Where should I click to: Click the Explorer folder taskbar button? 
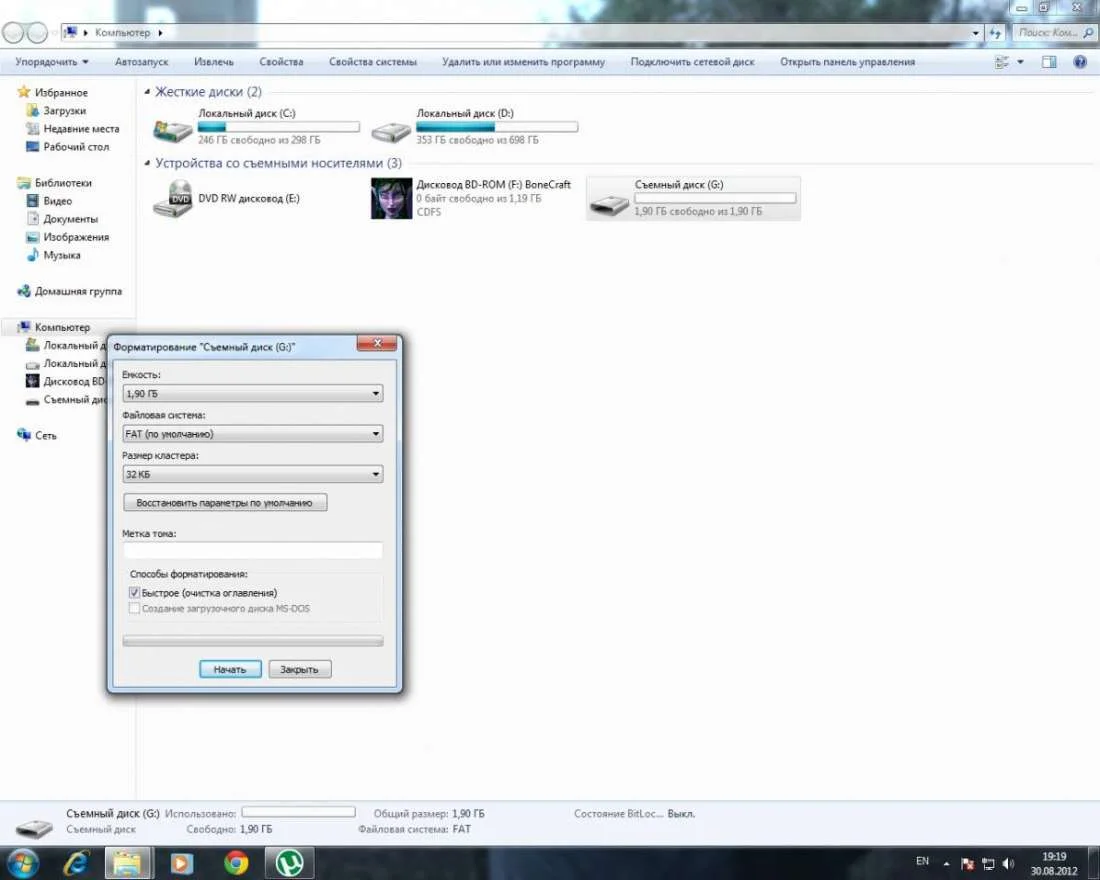[128, 862]
